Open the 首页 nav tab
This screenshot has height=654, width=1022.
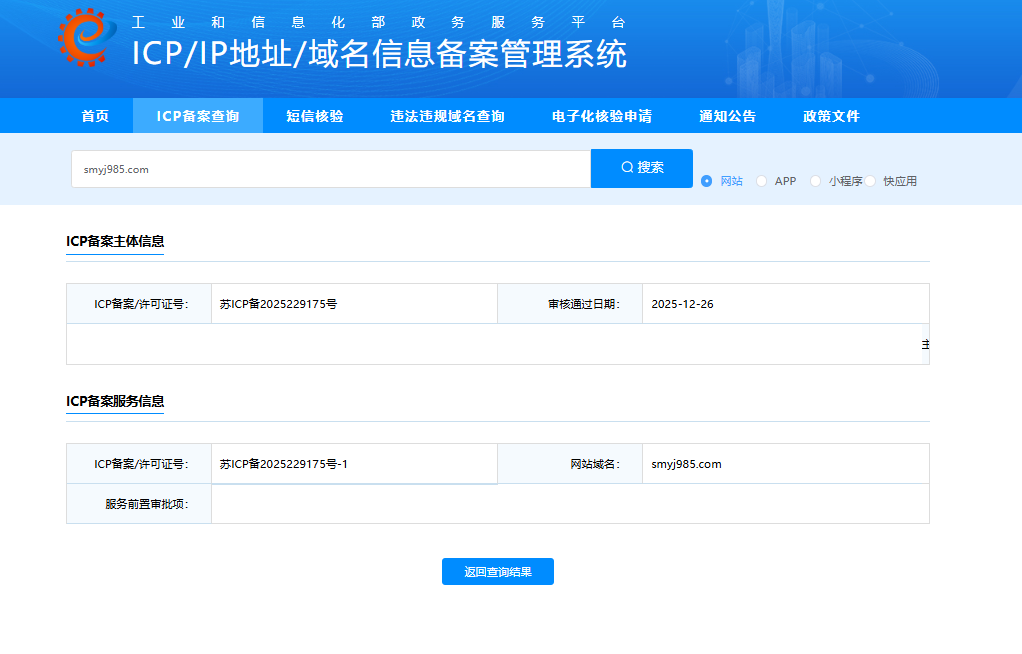(x=95, y=116)
